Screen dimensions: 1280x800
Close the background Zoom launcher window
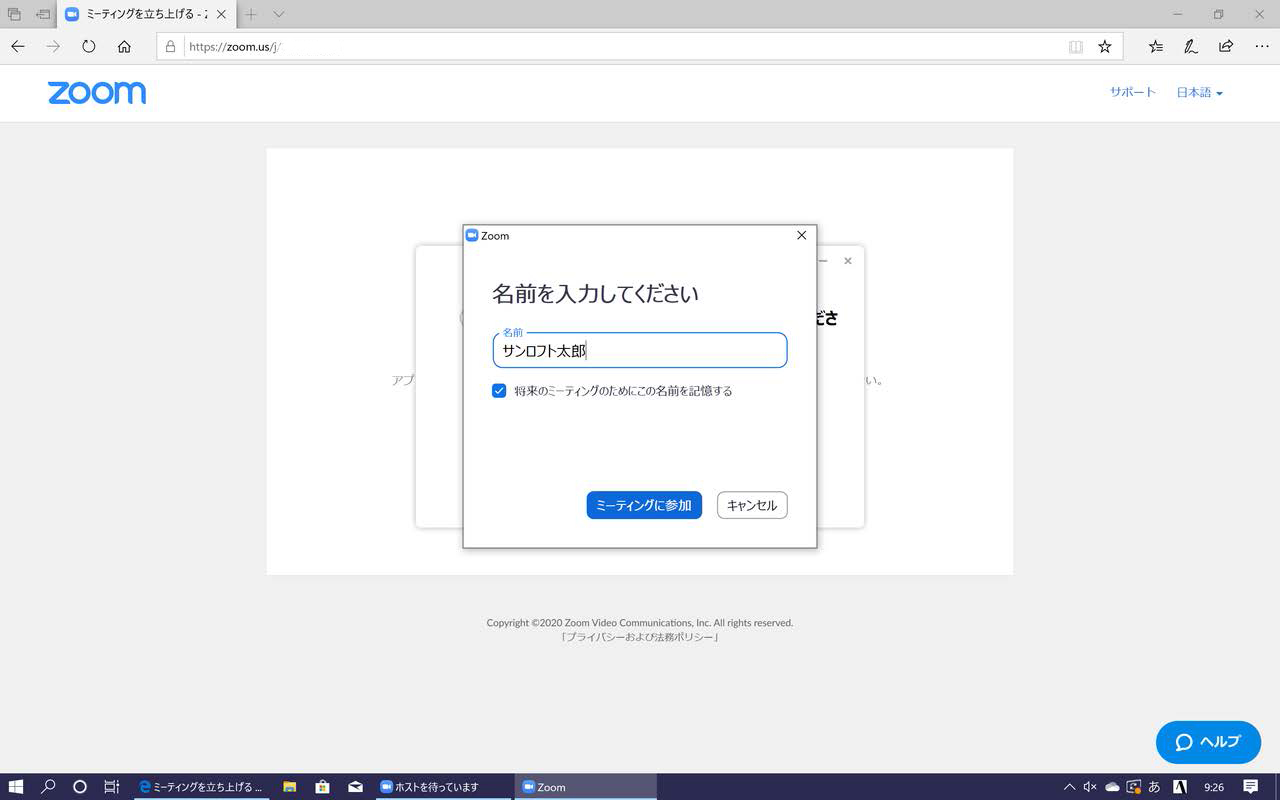[848, 261]
